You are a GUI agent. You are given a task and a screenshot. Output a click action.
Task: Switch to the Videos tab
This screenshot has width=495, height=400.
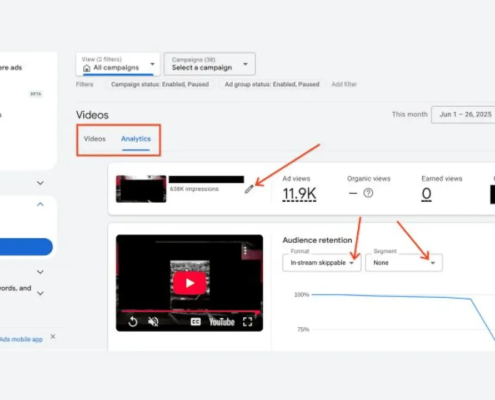tap(95, 139)
